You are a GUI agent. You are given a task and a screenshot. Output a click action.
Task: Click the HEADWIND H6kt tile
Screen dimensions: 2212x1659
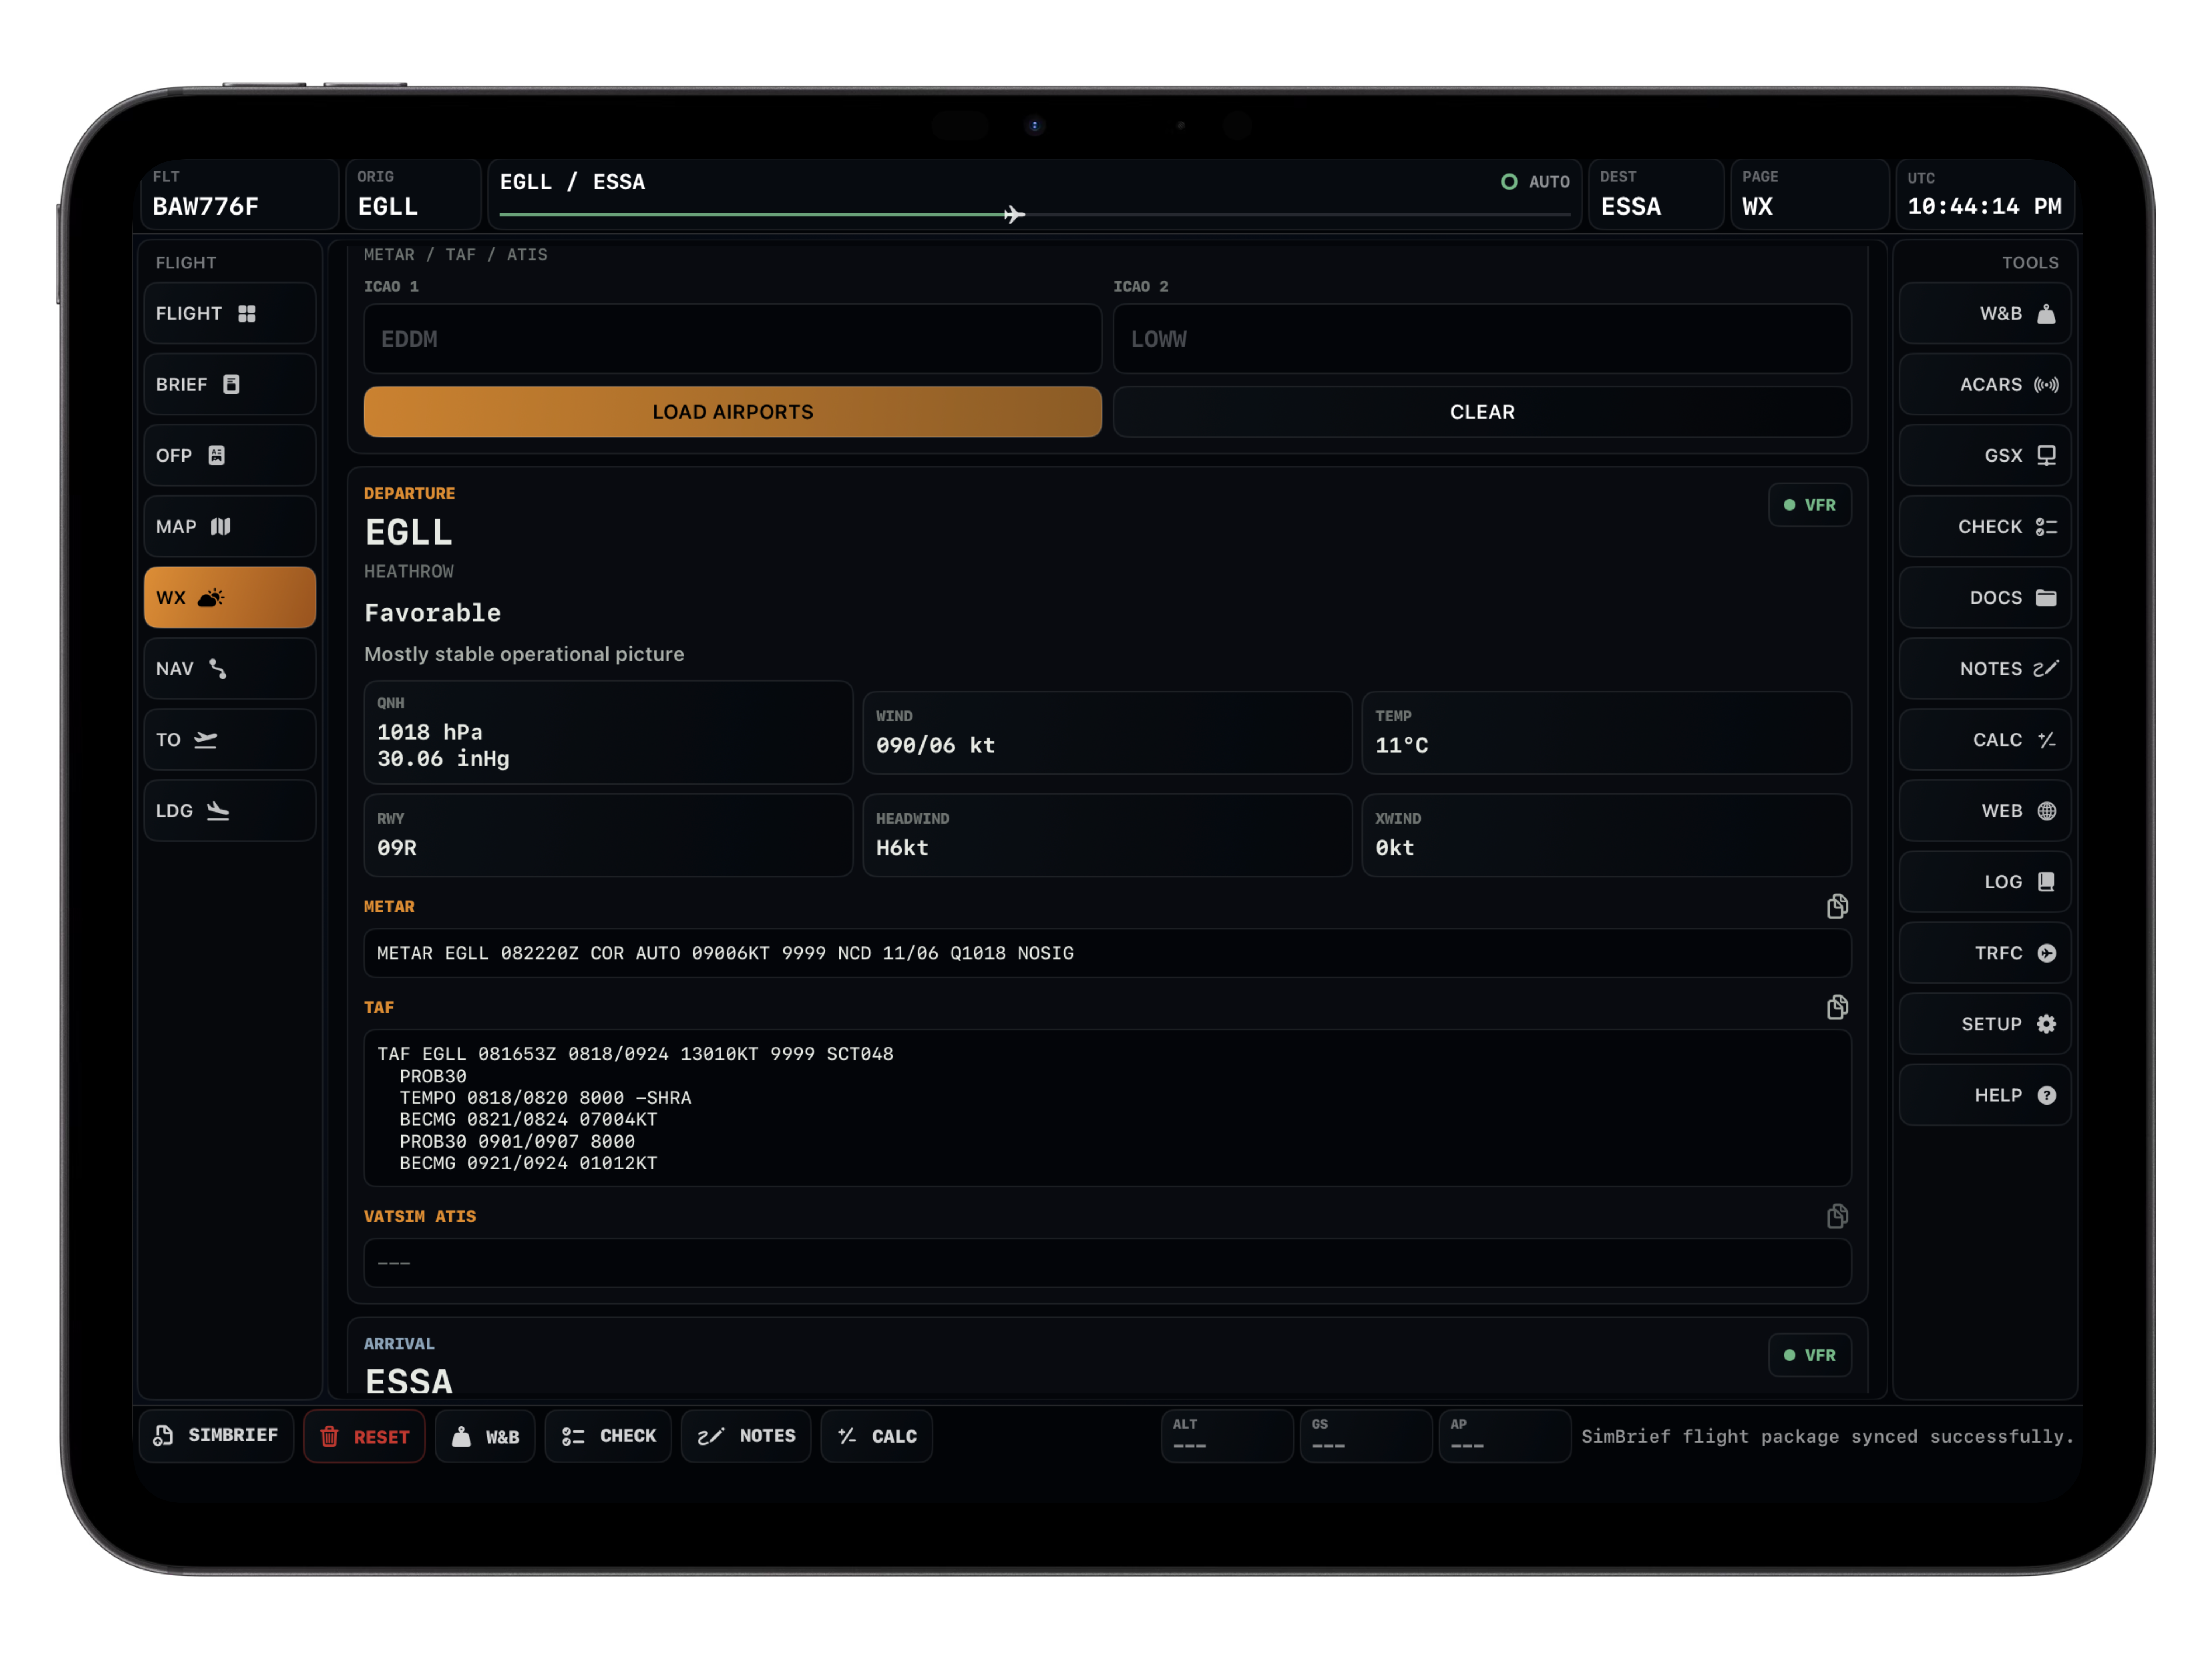pos(1107,835)
